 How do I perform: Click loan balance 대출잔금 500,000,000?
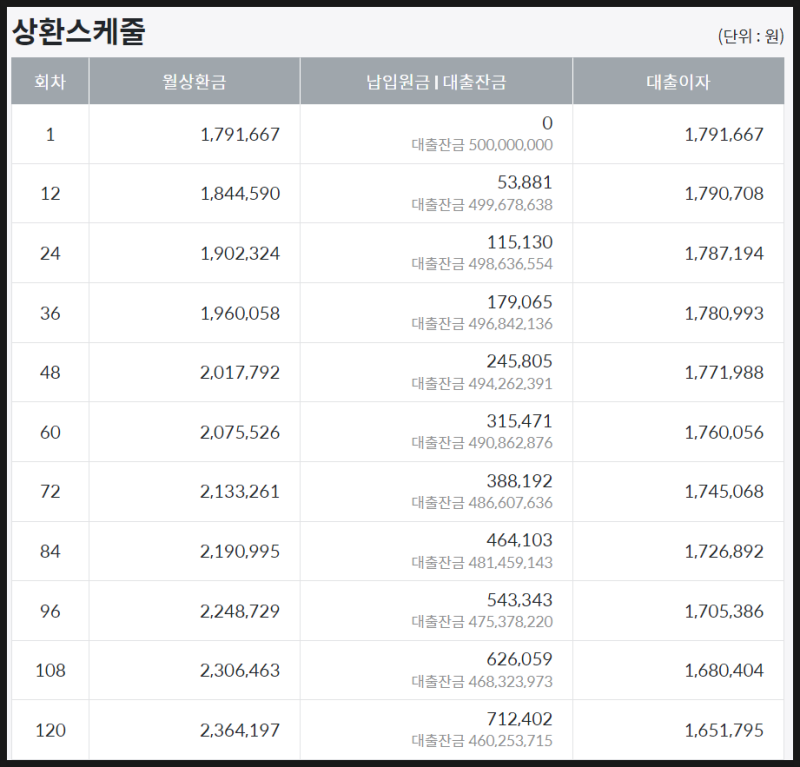click(482, 145)
